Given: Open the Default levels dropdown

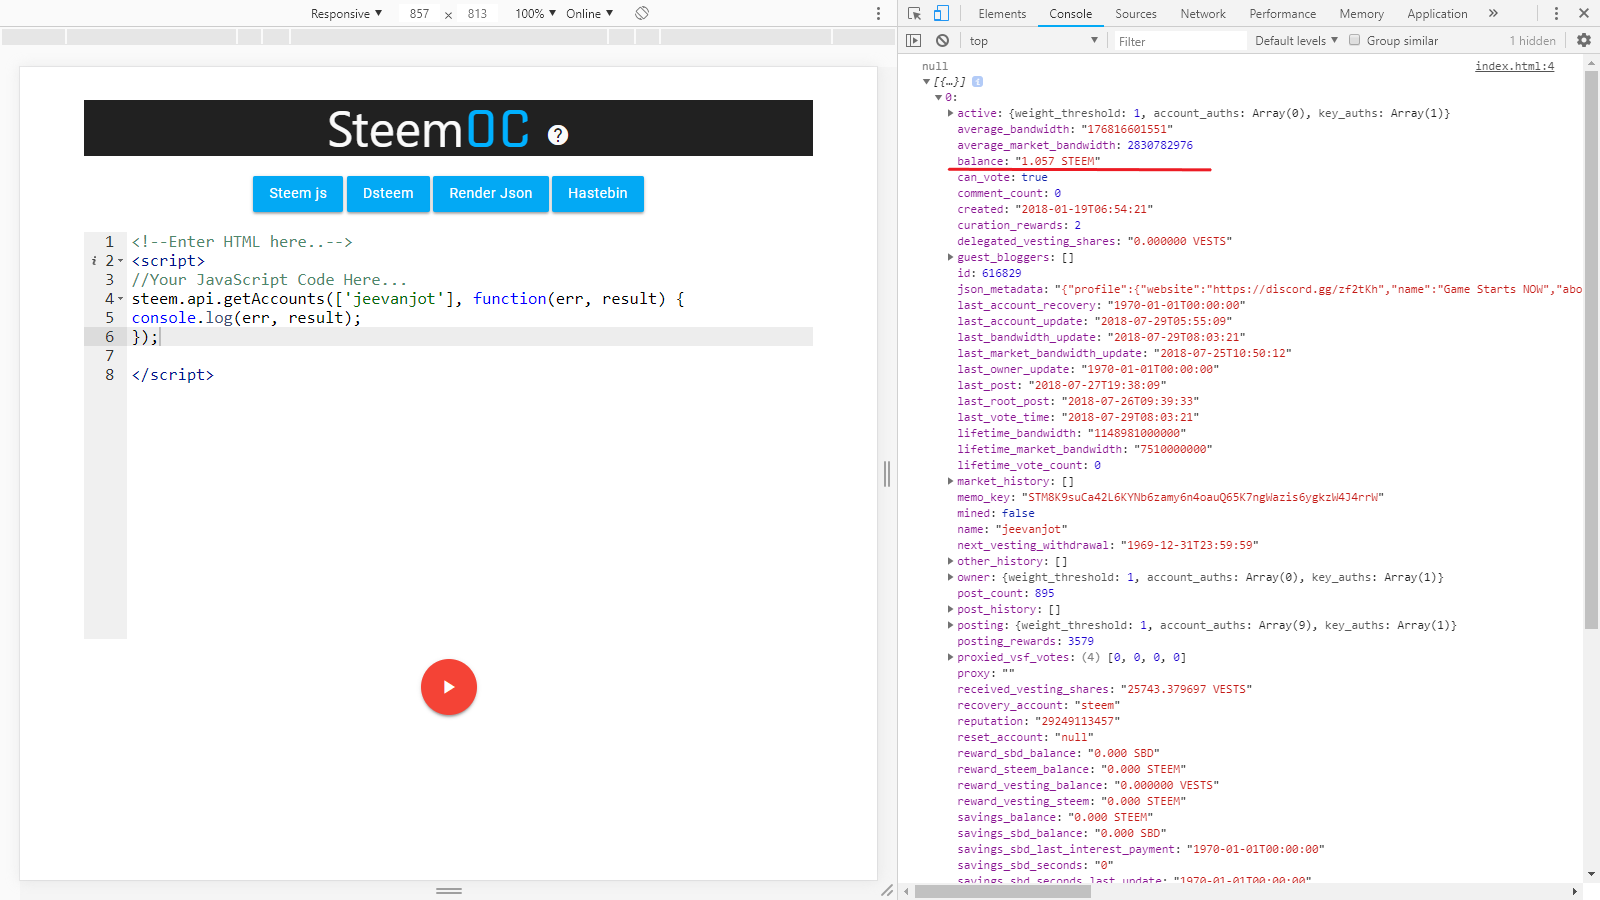Looking at the screenshot, I should (x=1296, y=41).
